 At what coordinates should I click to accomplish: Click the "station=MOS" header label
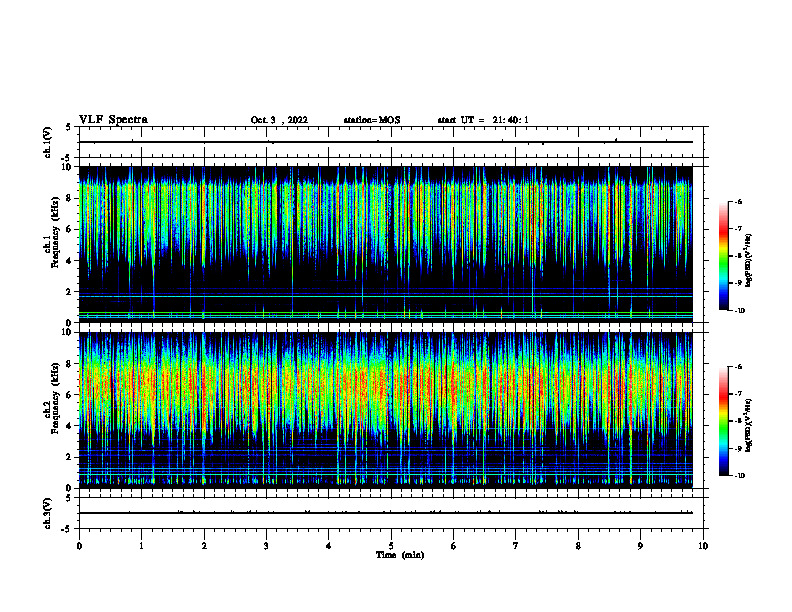[x=372, y=120]
